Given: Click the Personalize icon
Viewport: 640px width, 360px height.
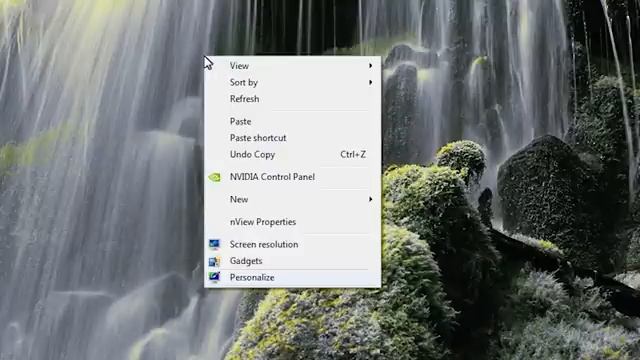Looking at the screenshot, I should click(214, 277).
